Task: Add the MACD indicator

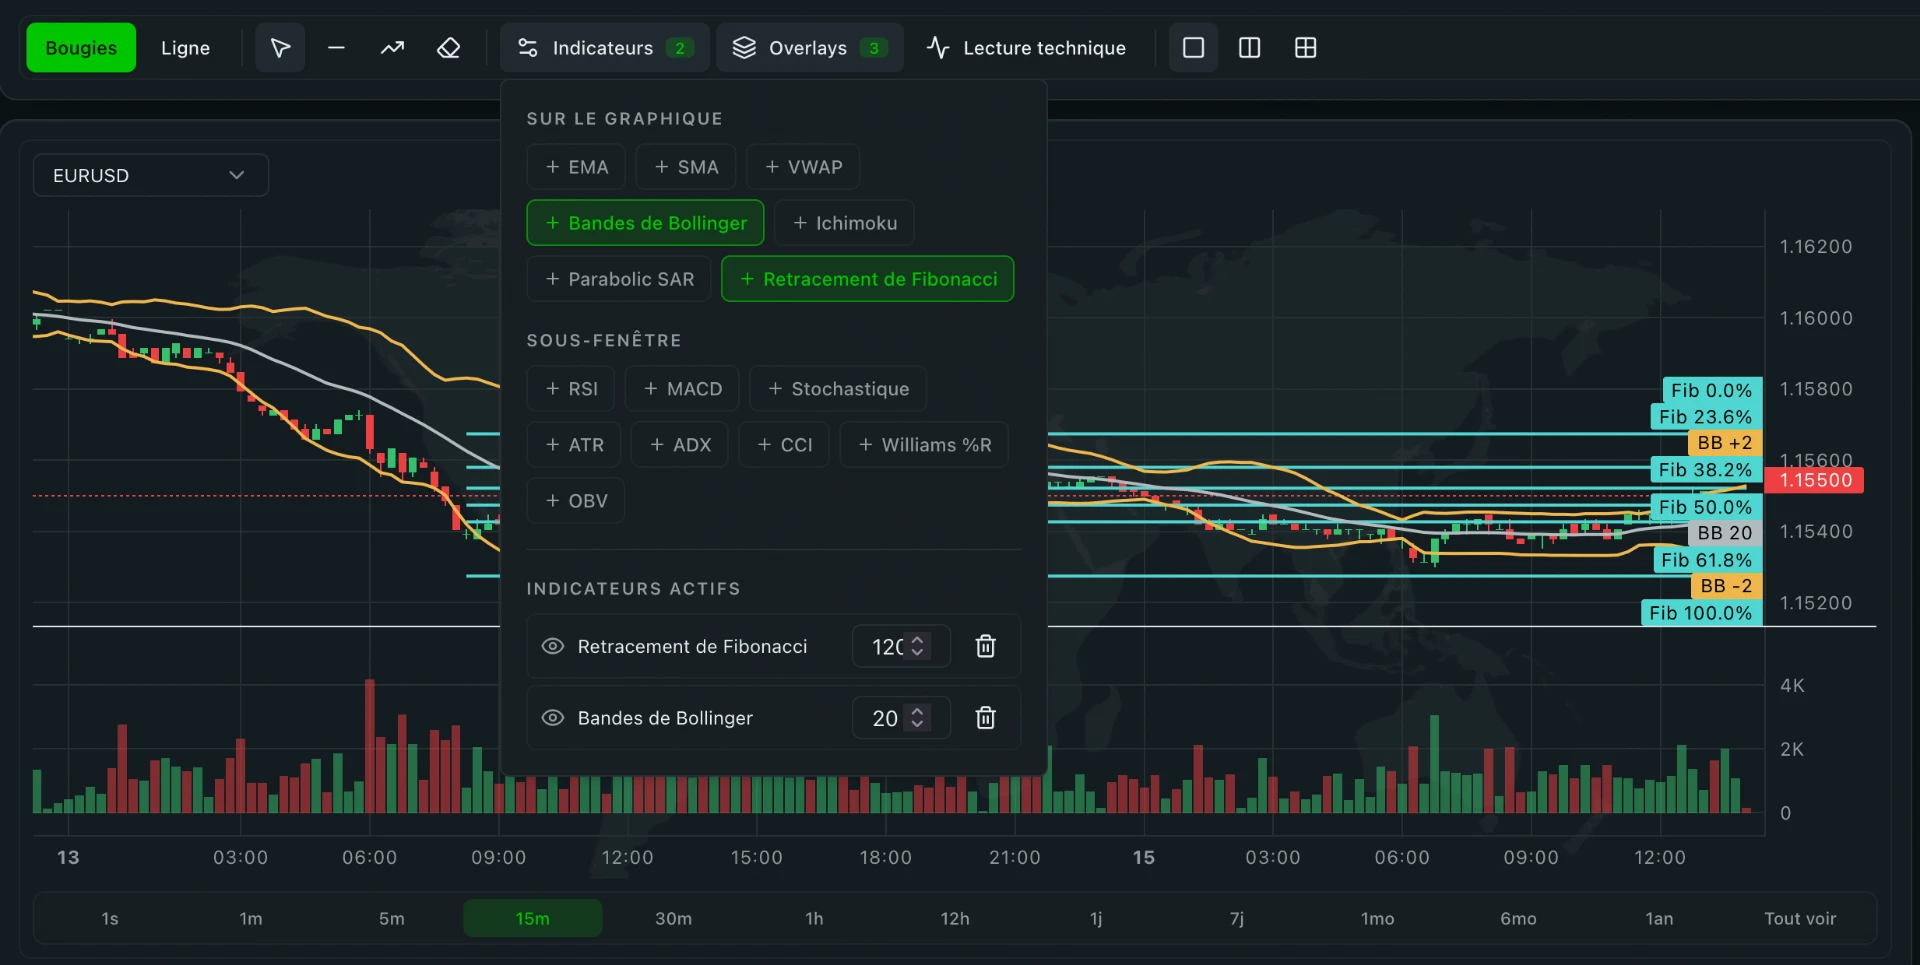Action: pos(682,389)
